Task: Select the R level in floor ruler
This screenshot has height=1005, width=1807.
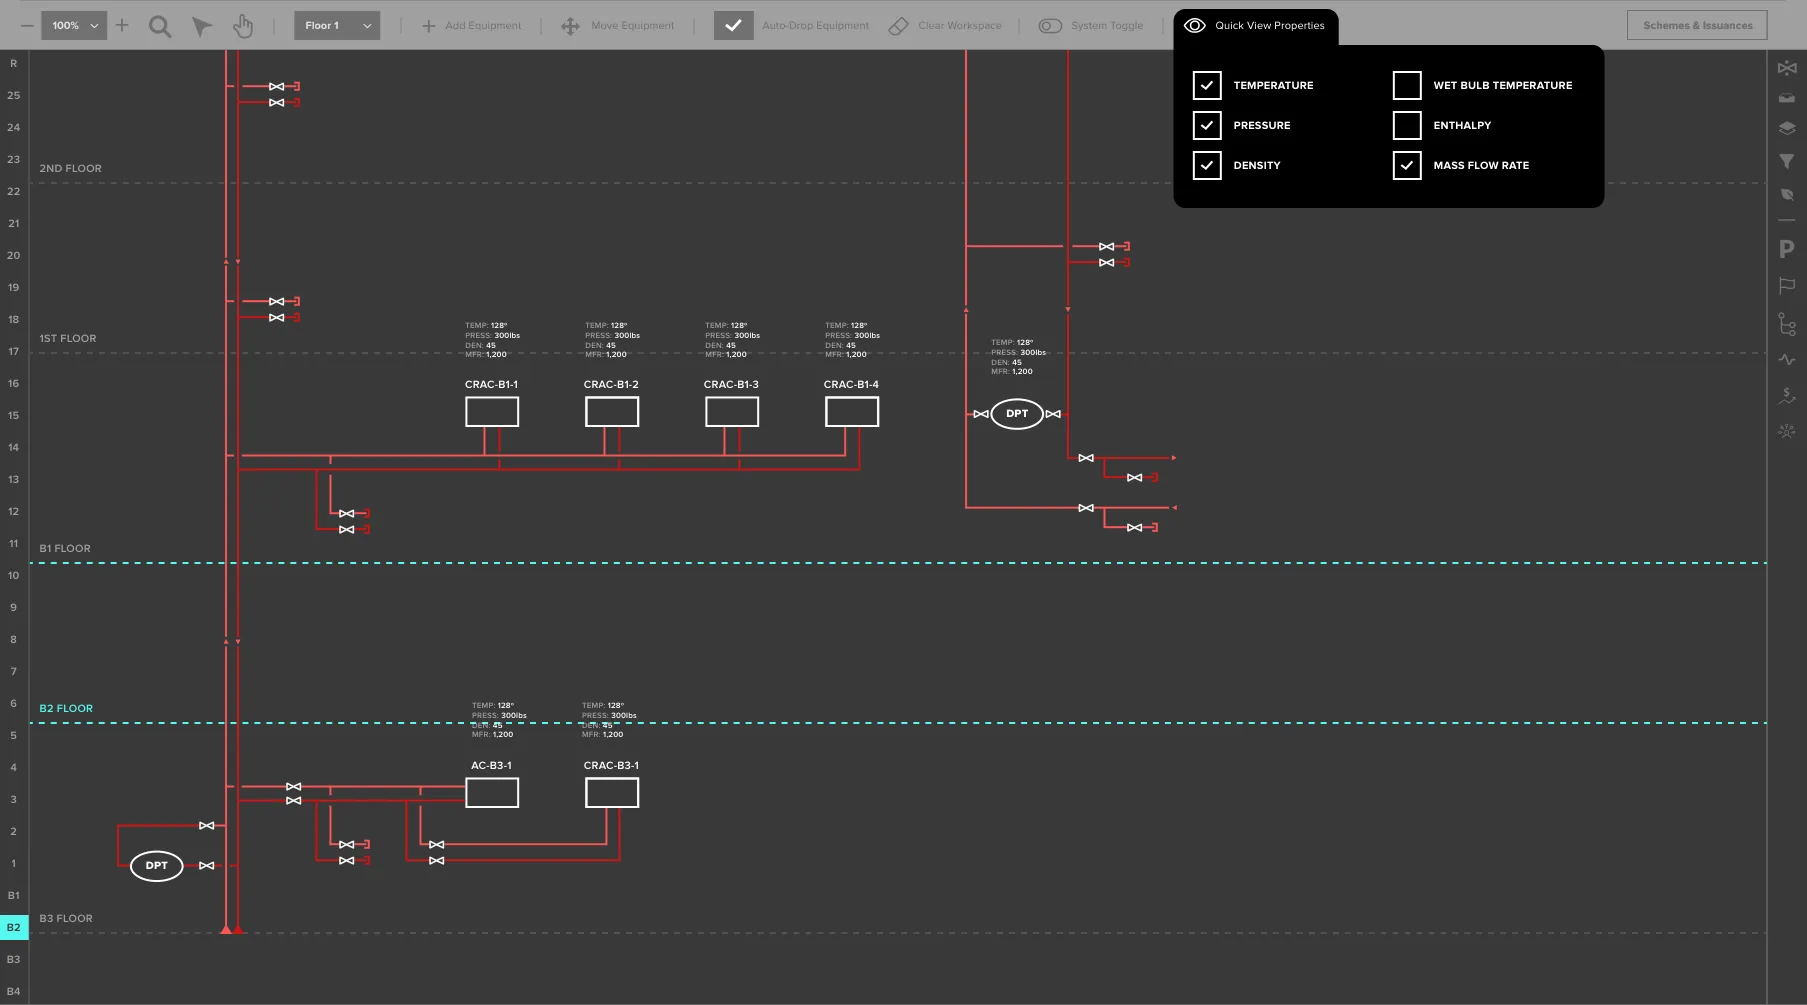Action: point(14,63)
